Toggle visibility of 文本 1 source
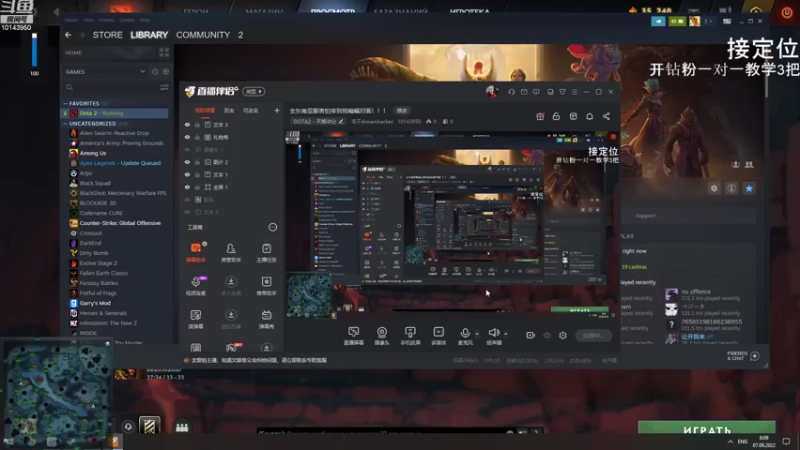The height and width of the screenshot is (450, 800). pyautogui.click(x=187, y=174)
